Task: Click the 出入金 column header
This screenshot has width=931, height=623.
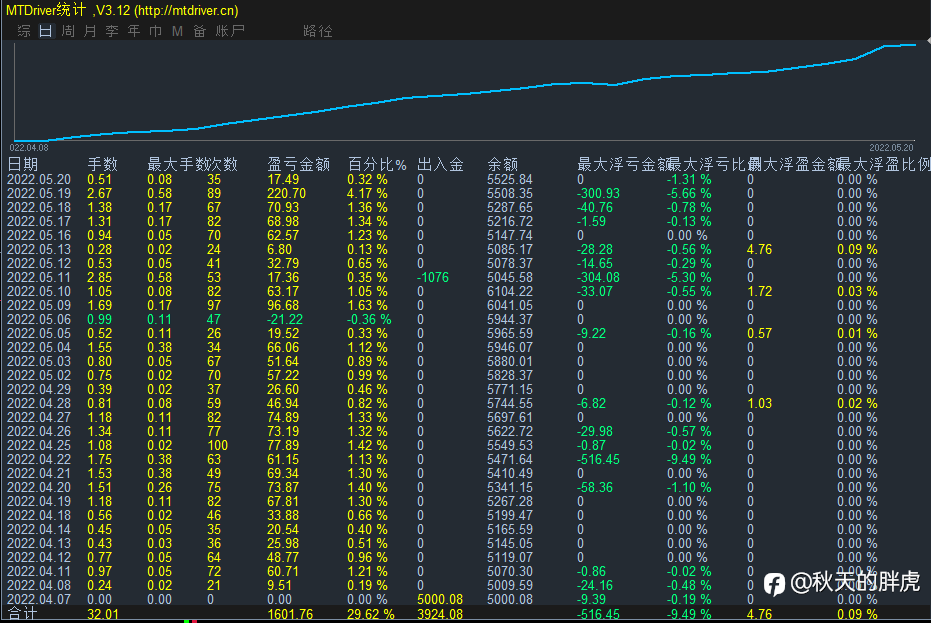Action: 440,165
